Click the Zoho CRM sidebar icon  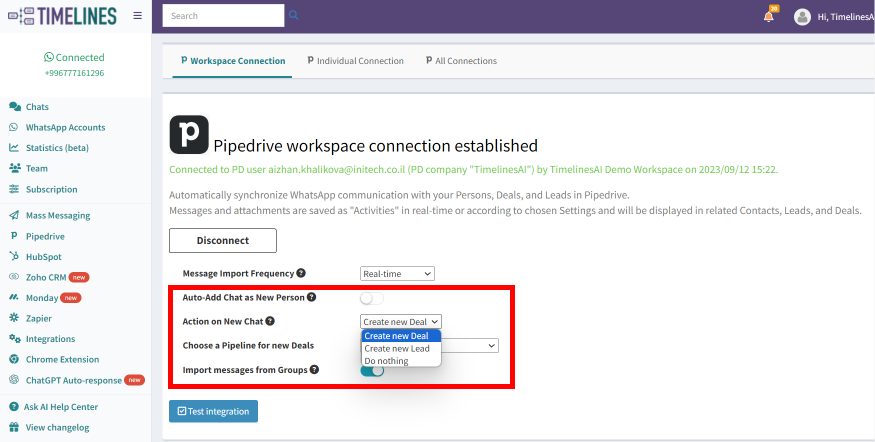point(14,277)
